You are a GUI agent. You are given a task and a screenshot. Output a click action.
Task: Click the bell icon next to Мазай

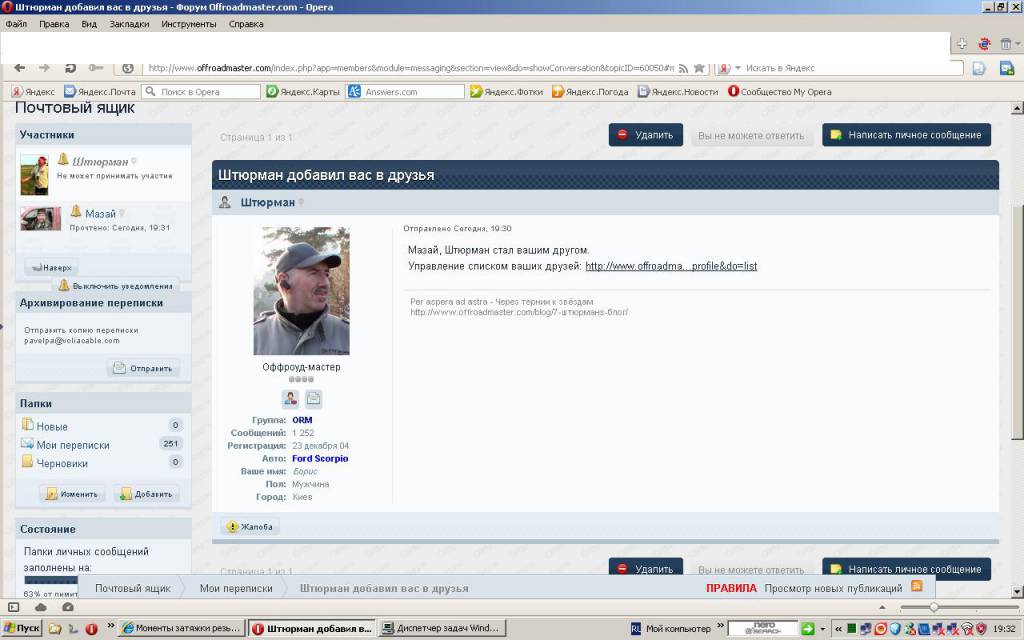[x=75, y=212]
